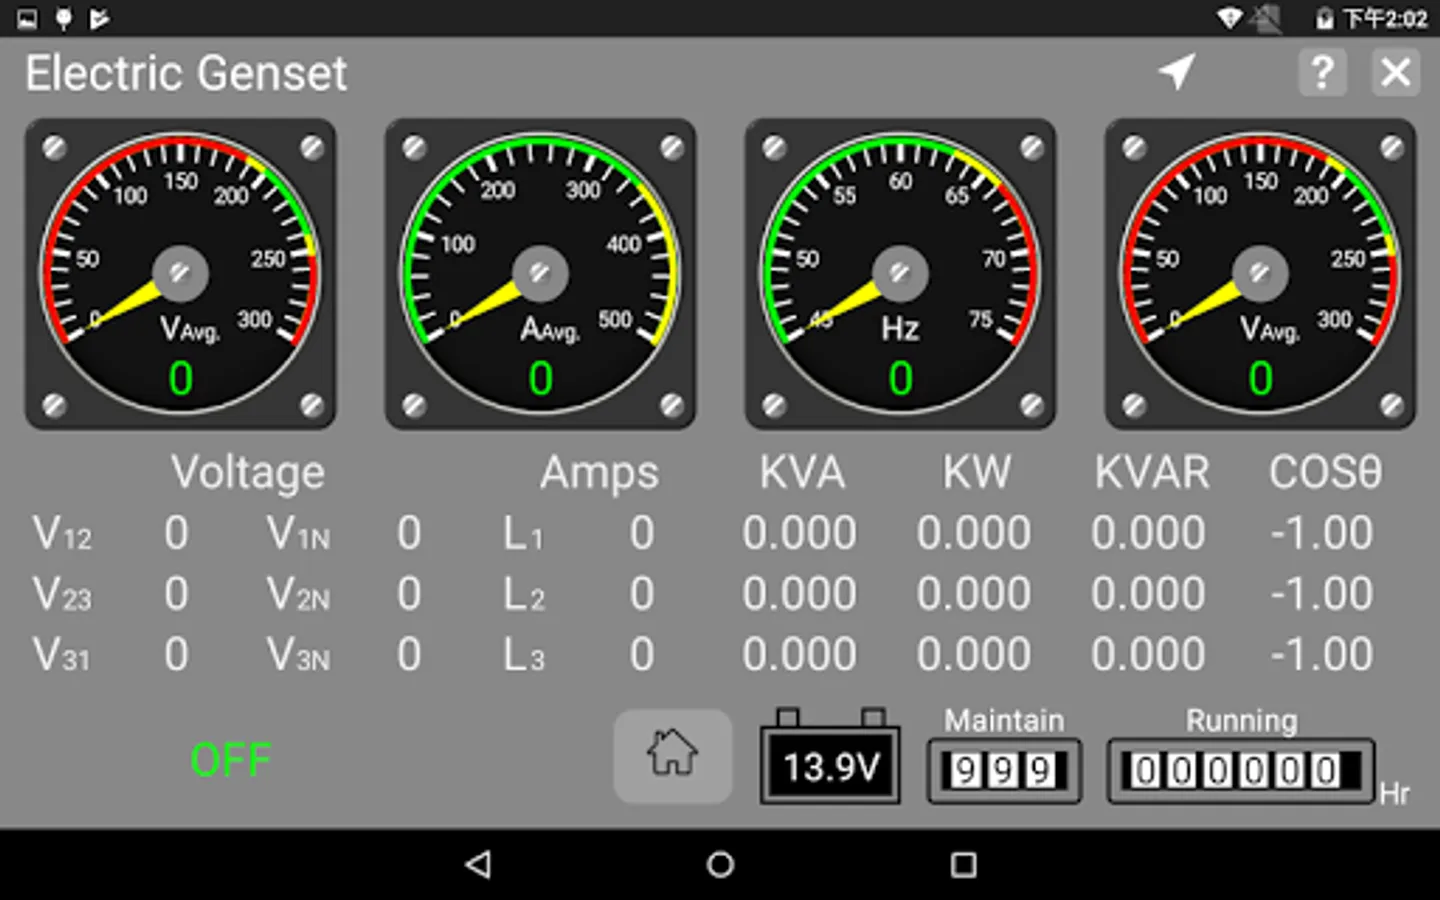
Task: Click the L3 amps label
Action: [x=524, y=656]
